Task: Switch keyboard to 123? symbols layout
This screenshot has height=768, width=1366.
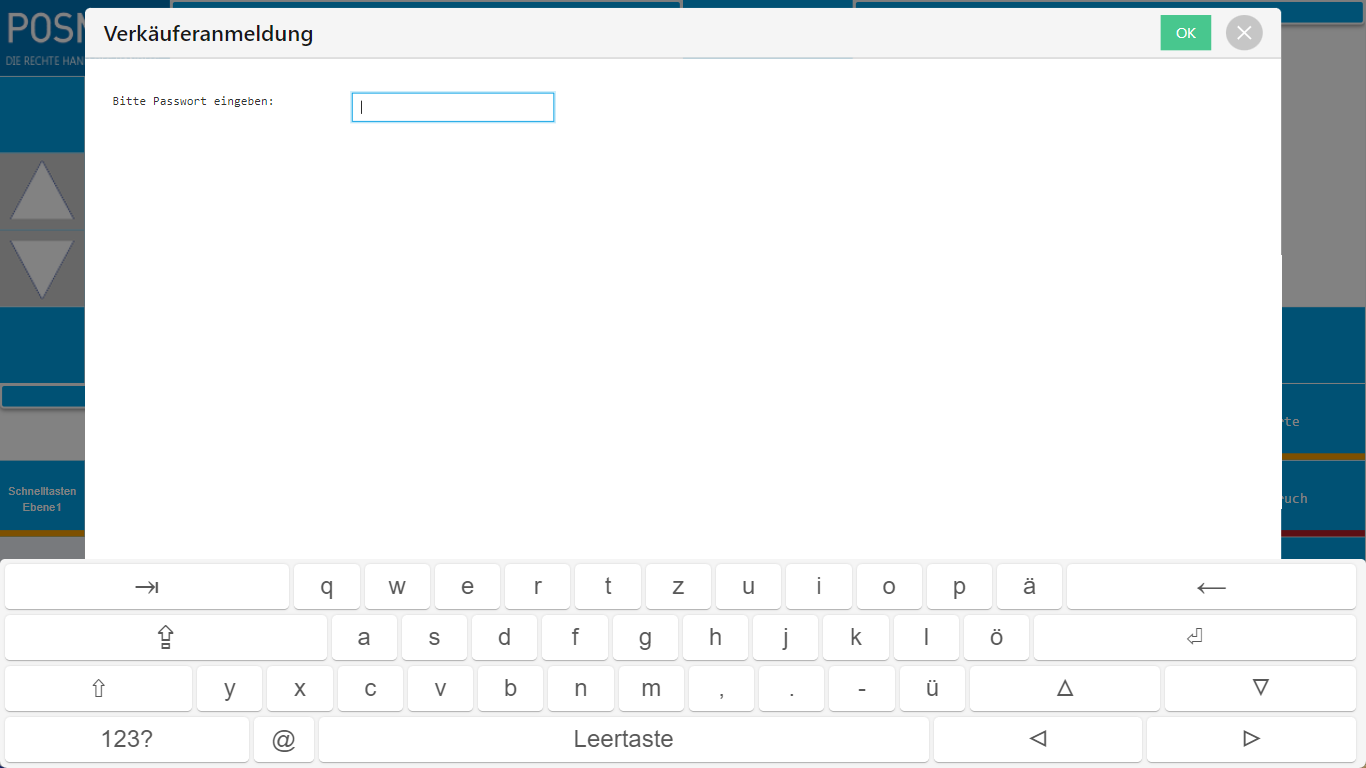Action: tap(127, 740)
